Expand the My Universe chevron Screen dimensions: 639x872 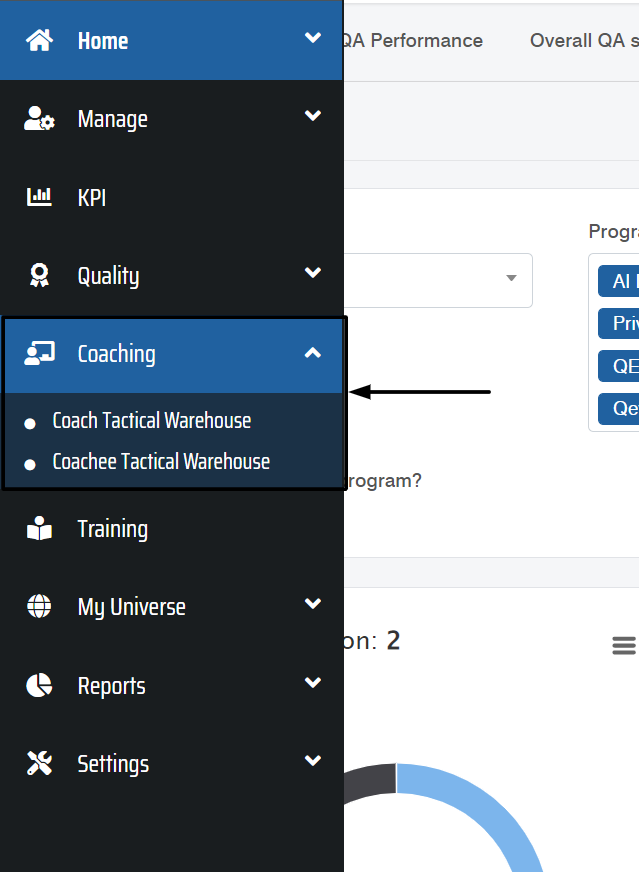pyautogui.click(x=313, y=603)
